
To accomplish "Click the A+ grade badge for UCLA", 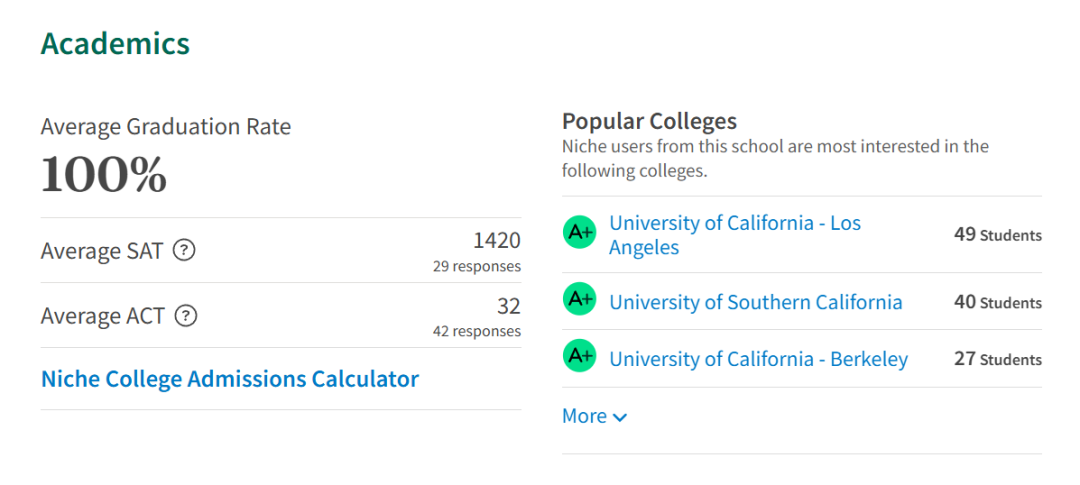I will tap(579, 232).
